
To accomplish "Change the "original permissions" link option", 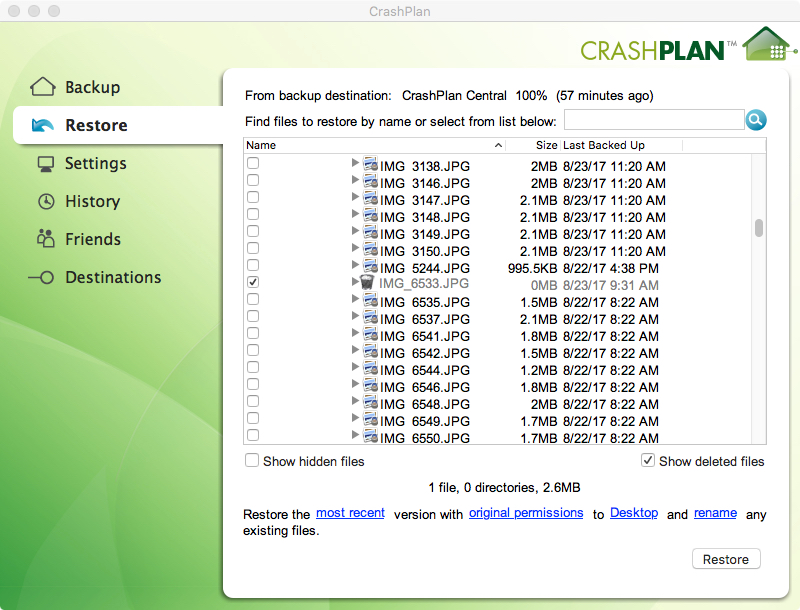I will pyautogui.click(x=526, y=513).
